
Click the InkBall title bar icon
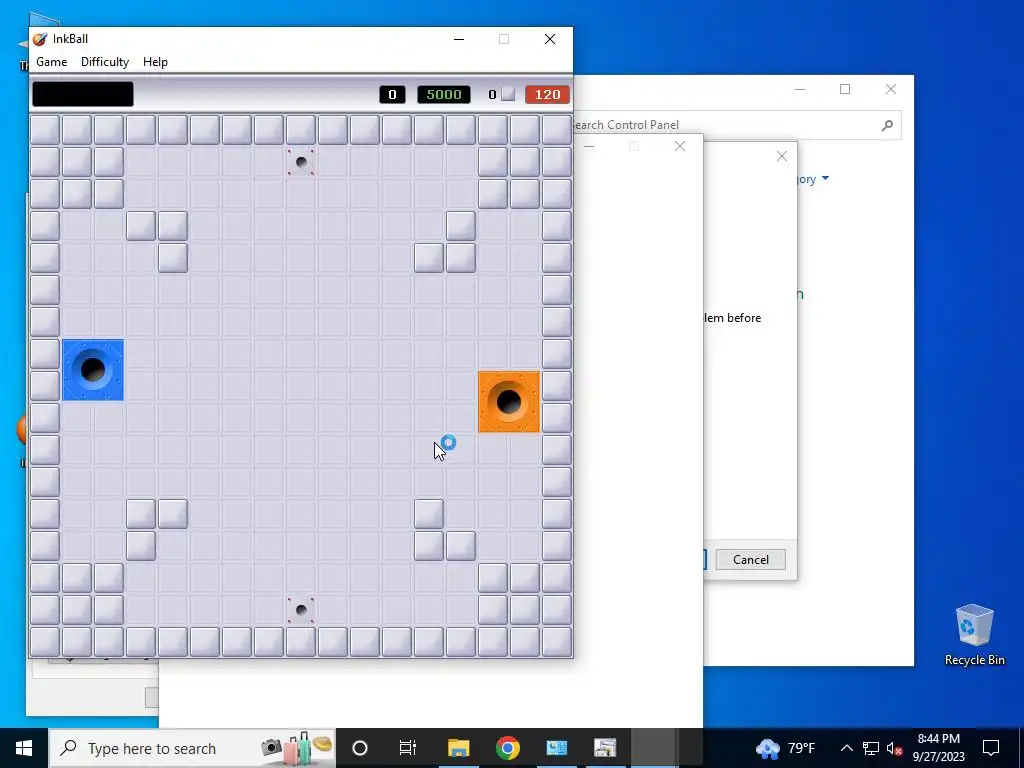40,39
